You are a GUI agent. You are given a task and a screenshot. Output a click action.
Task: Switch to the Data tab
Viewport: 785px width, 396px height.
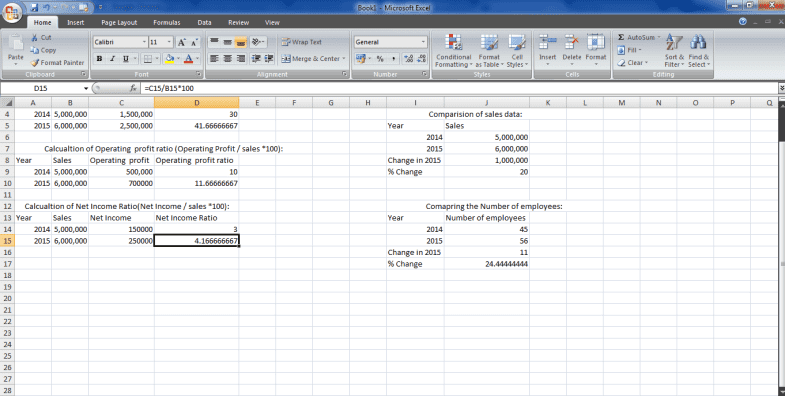204,23
